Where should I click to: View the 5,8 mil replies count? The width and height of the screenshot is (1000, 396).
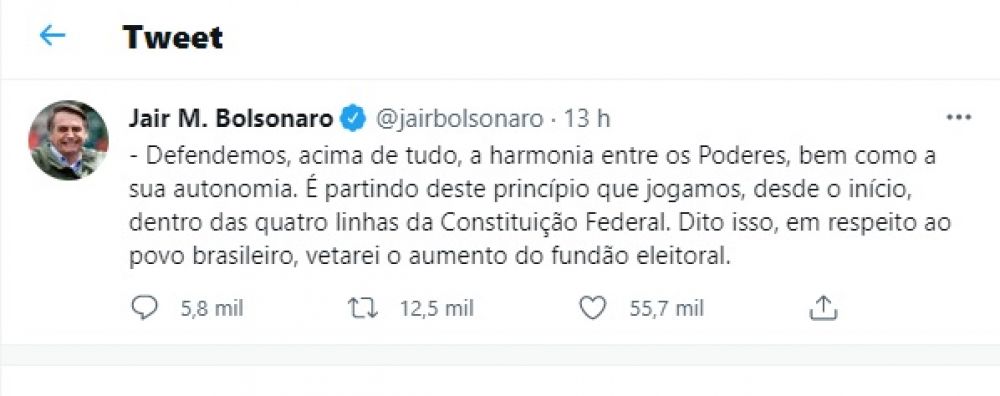[x=212, y=309]
